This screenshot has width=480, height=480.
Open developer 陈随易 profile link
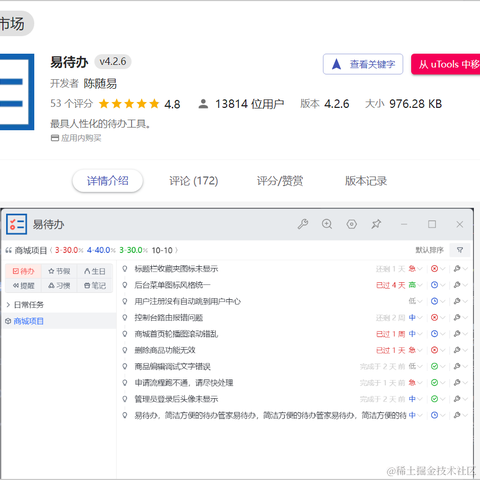100,83
